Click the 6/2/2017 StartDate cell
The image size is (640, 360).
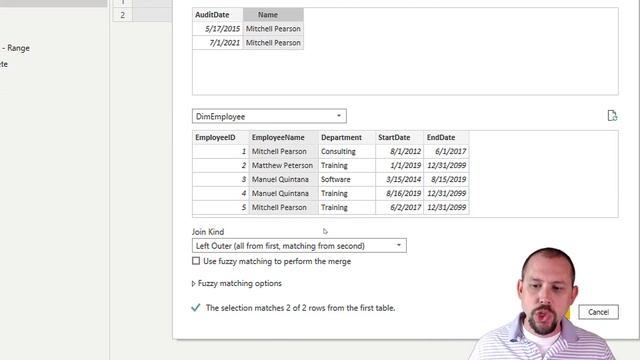(400, 207)
